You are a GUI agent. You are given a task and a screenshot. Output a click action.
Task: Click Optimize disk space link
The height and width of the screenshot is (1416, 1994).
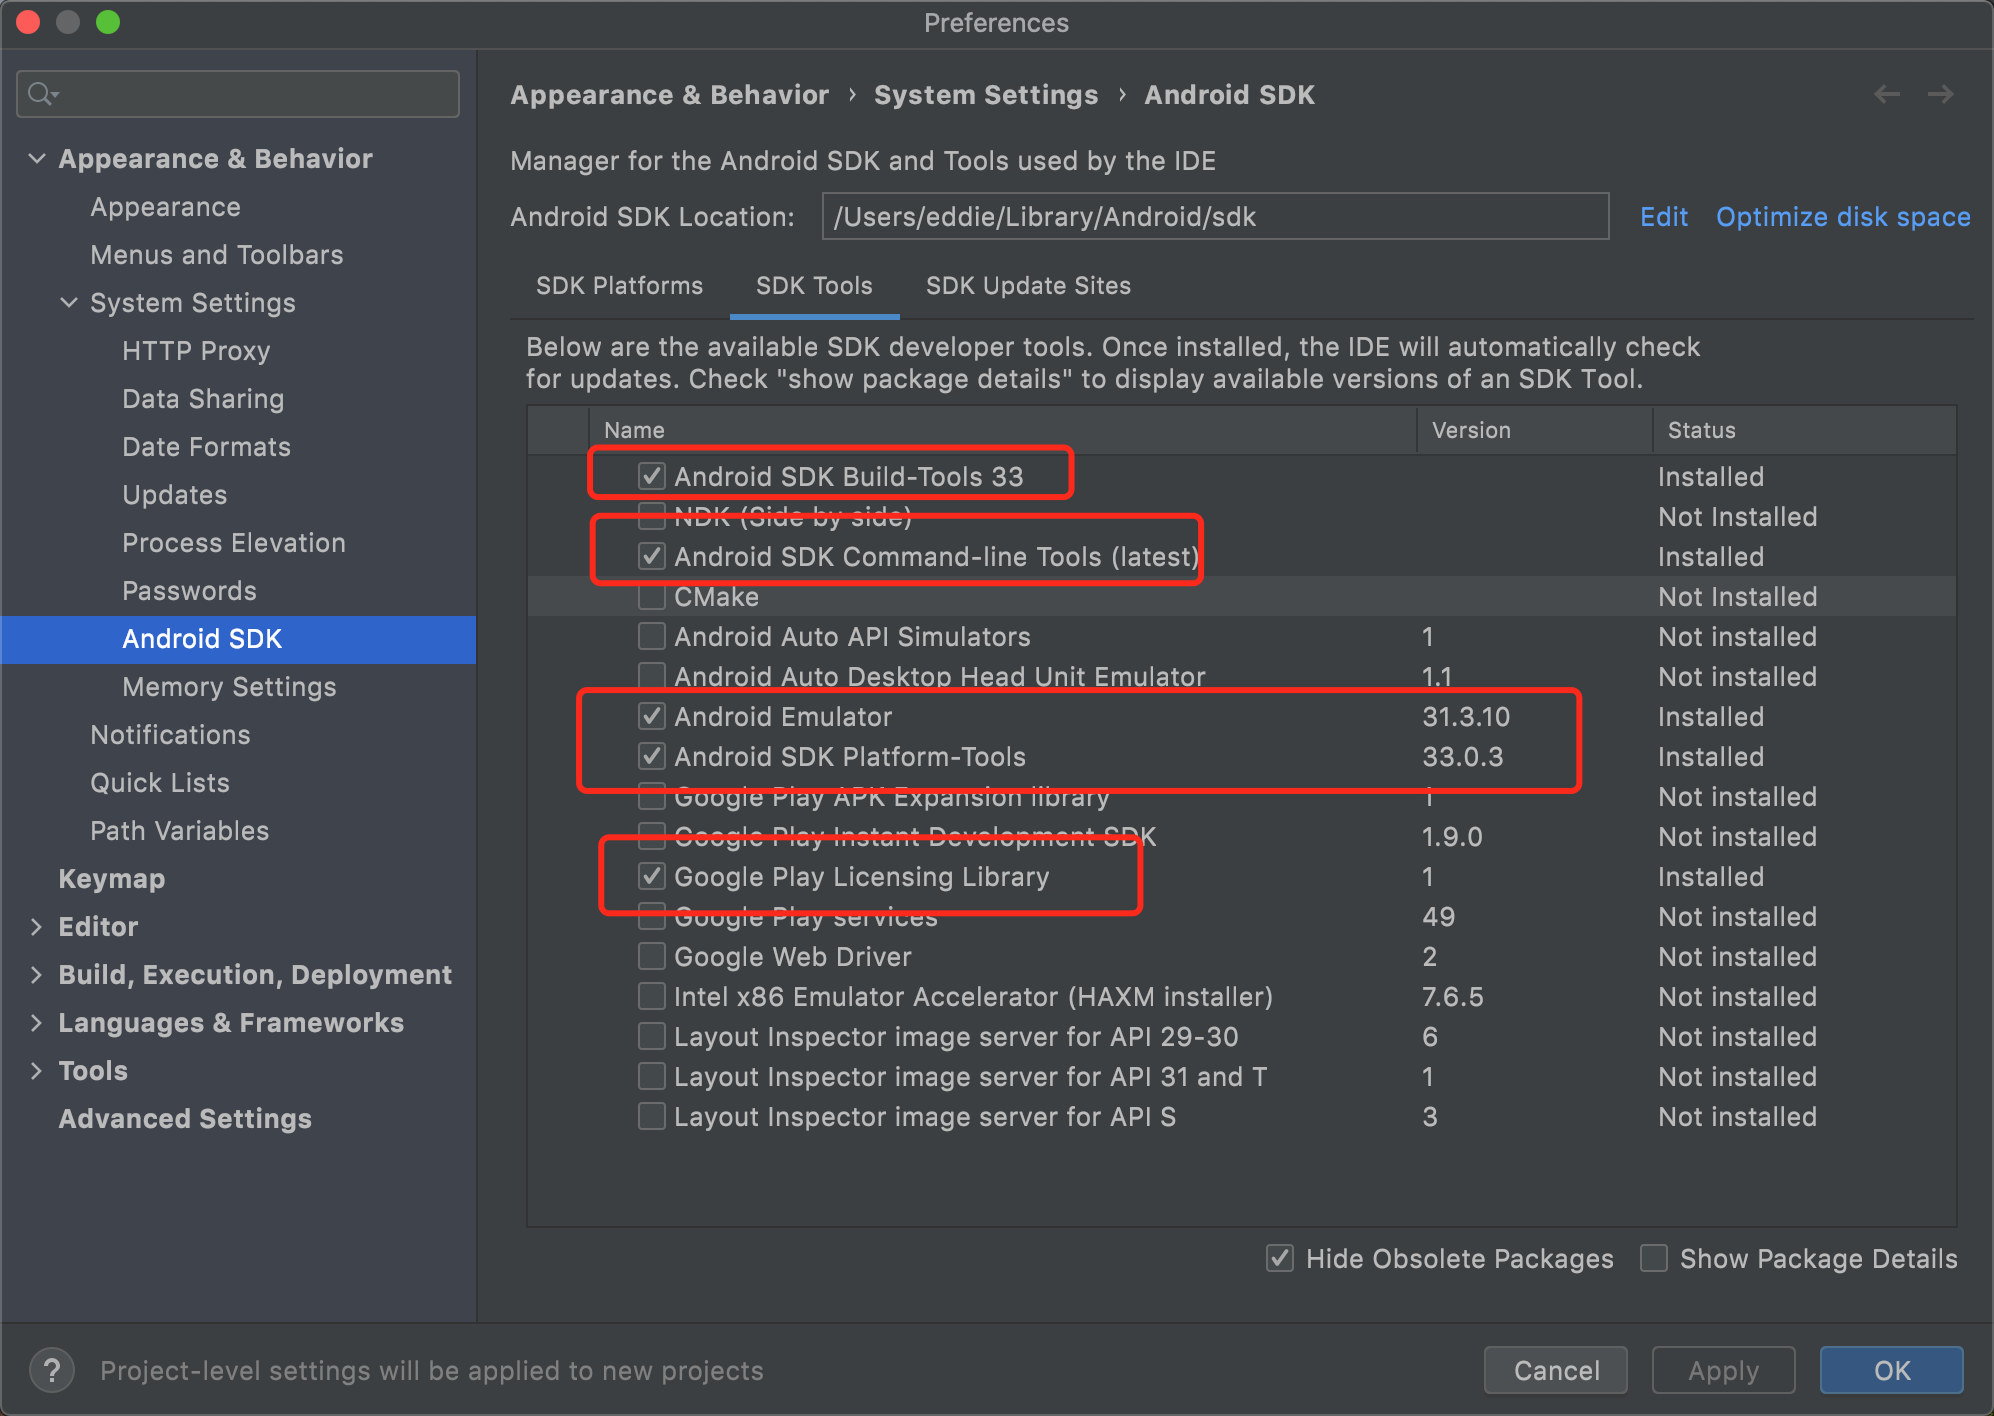(1843, 217)
